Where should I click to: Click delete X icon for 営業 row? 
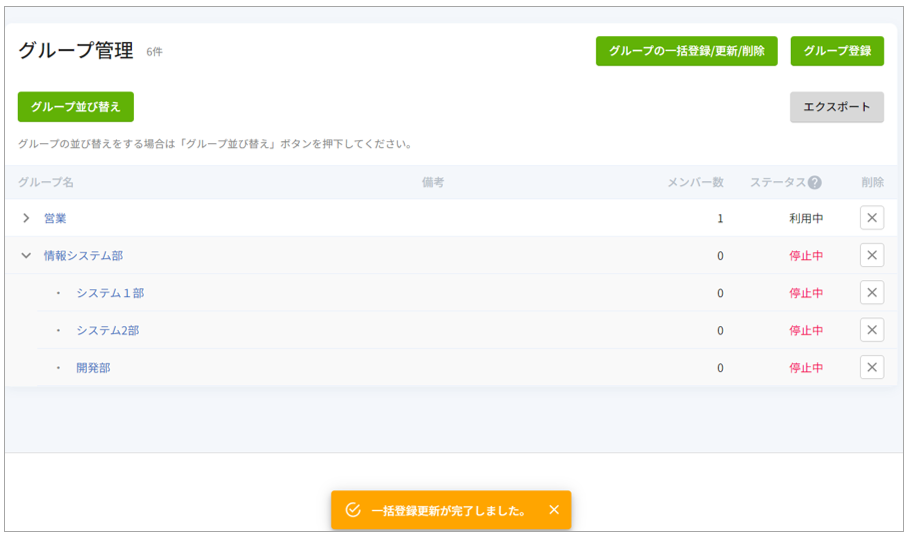[x=872, y=218]
